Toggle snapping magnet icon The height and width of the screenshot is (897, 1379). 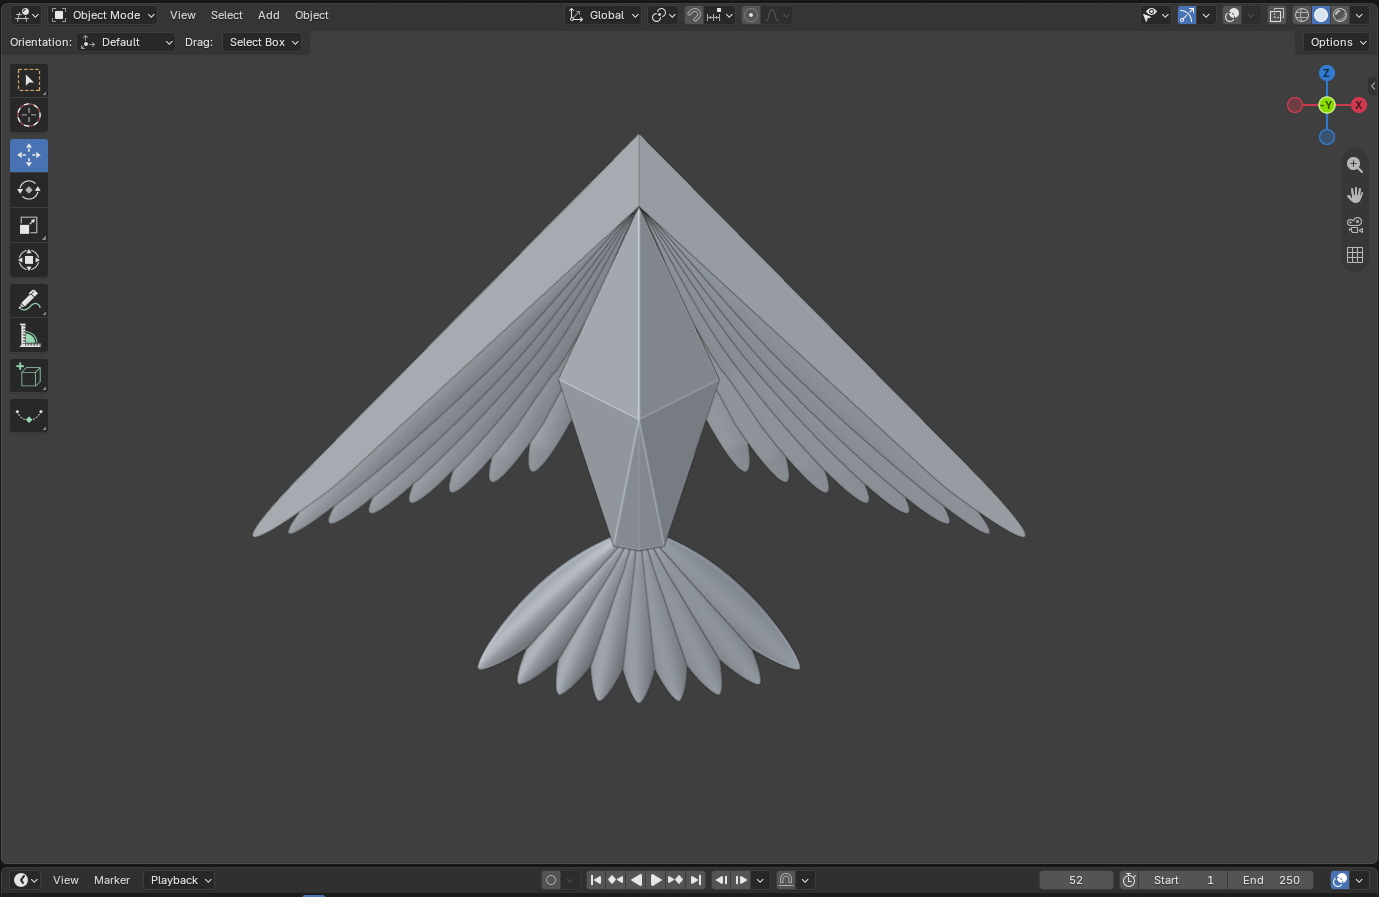694,15
